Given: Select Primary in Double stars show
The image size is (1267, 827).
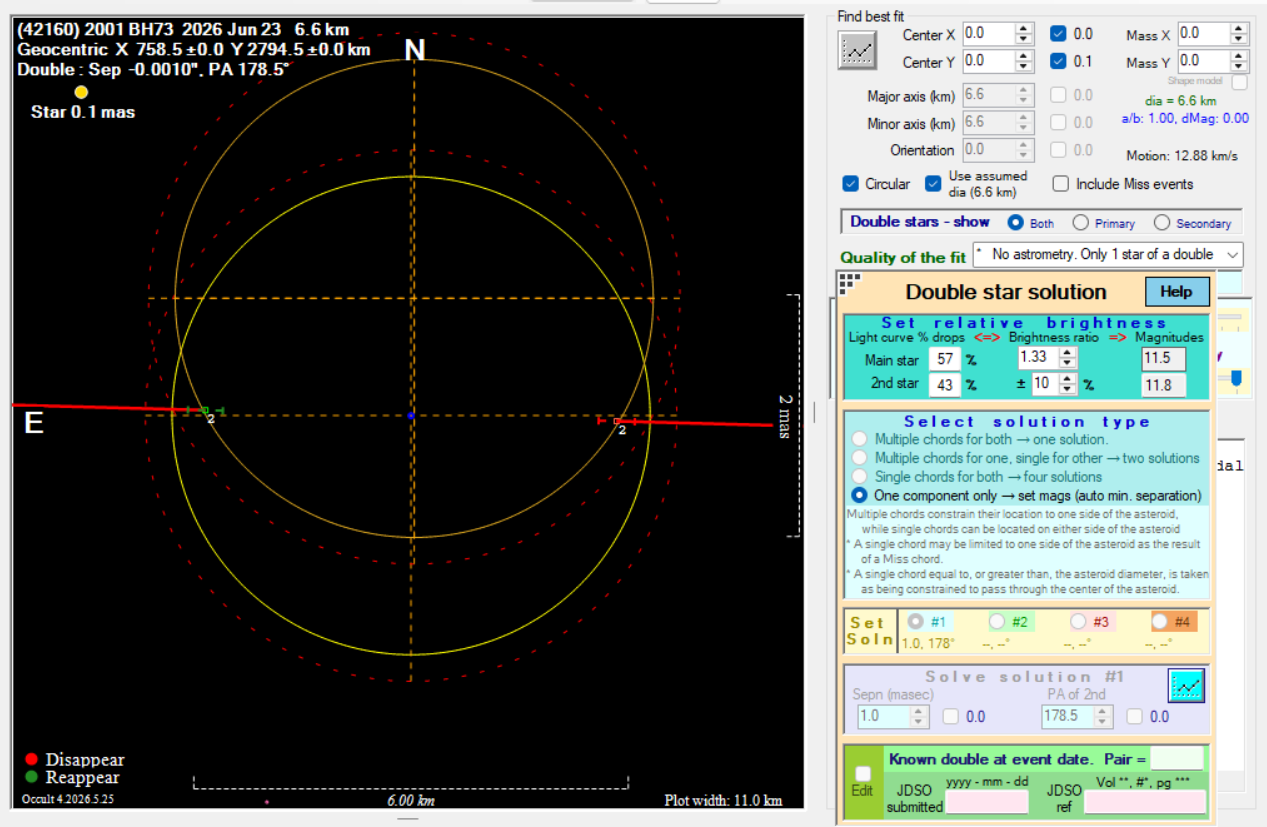Looking at the screenshot, I should point(1080,223).
